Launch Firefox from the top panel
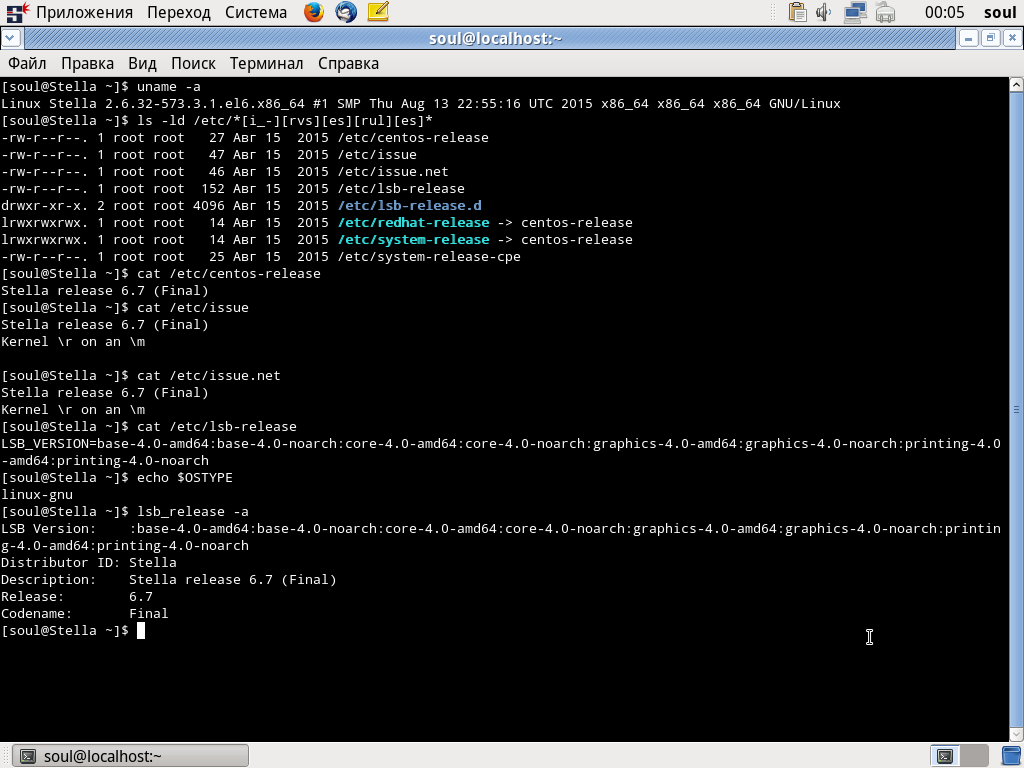This screenshot has width=1024, height=768. click(x=314, y=12)
